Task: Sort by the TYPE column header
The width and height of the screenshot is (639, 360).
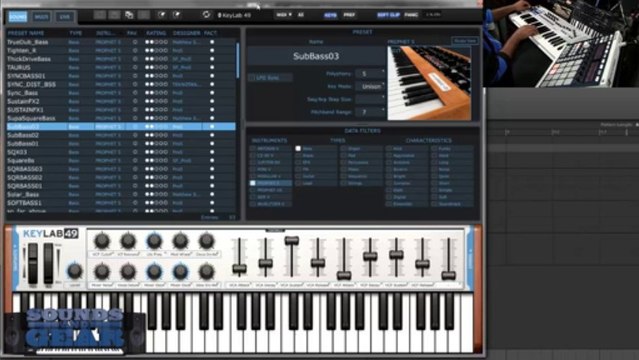Action: 76,33
